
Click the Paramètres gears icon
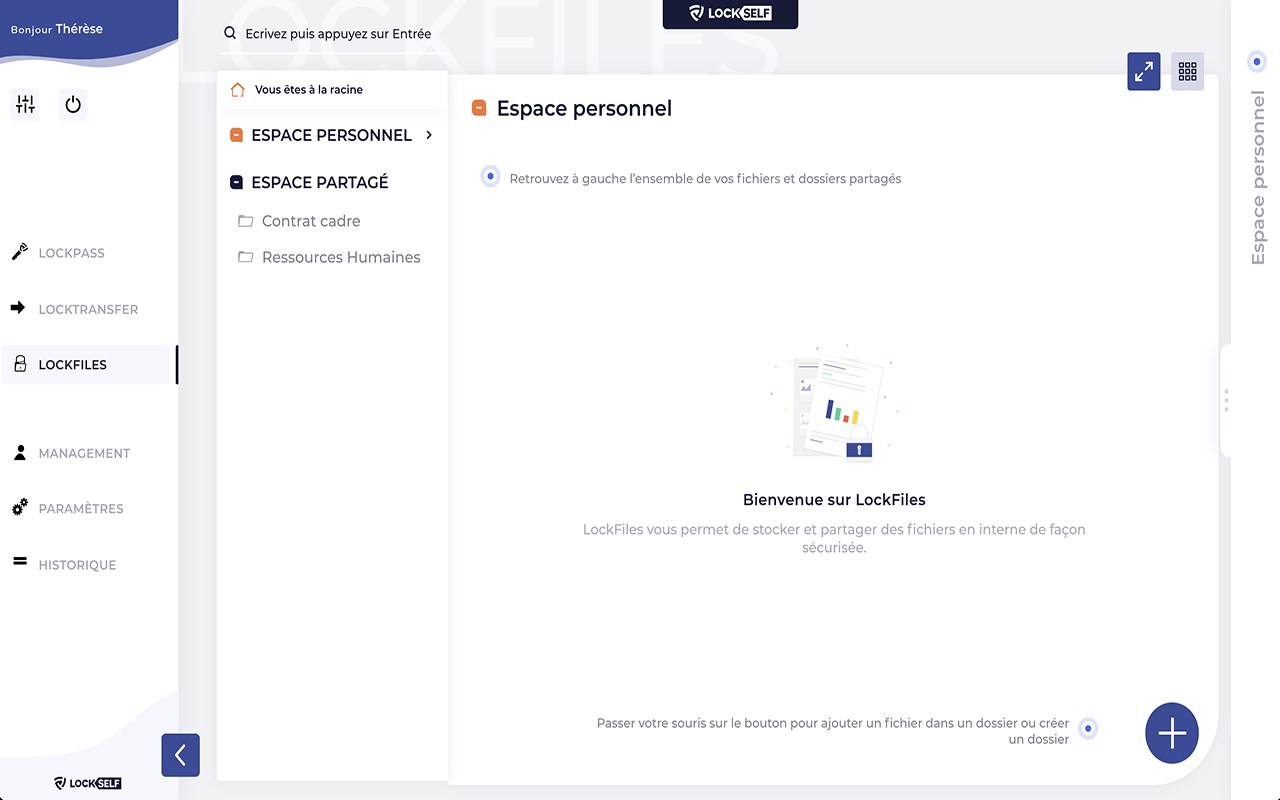tap(19, 508)
